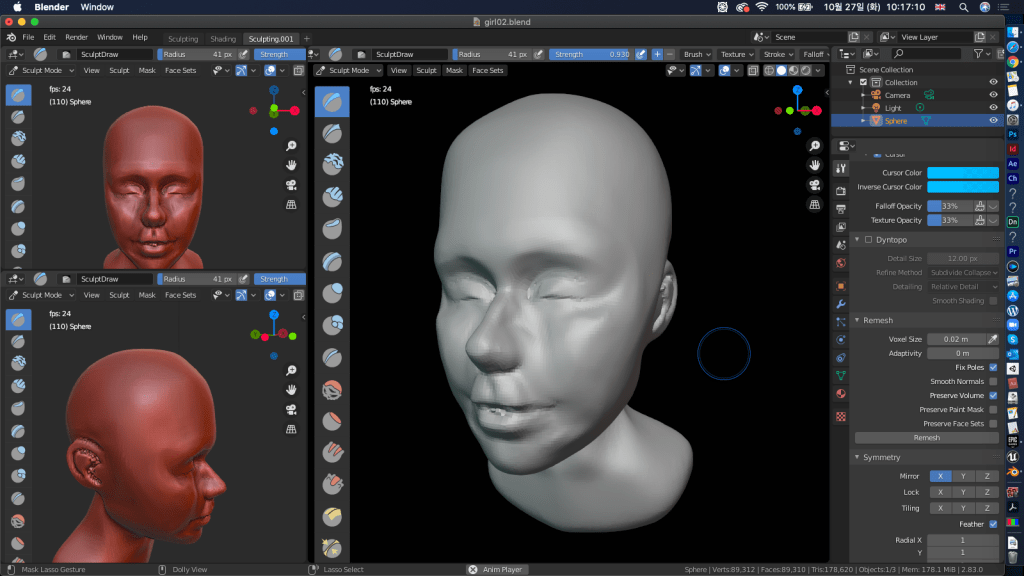Enable Mirror Y symmetry button
This screenshot has height=576, width=1024.
(x=962, y=476)
